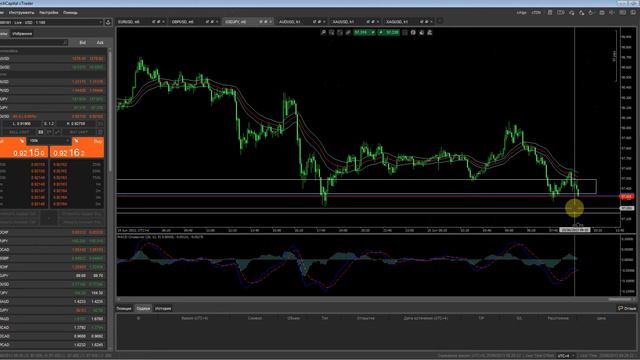The image size is (640, 360).
Task: Click the 0.92149 bid price in the market depth
Action: coord(38,178)
